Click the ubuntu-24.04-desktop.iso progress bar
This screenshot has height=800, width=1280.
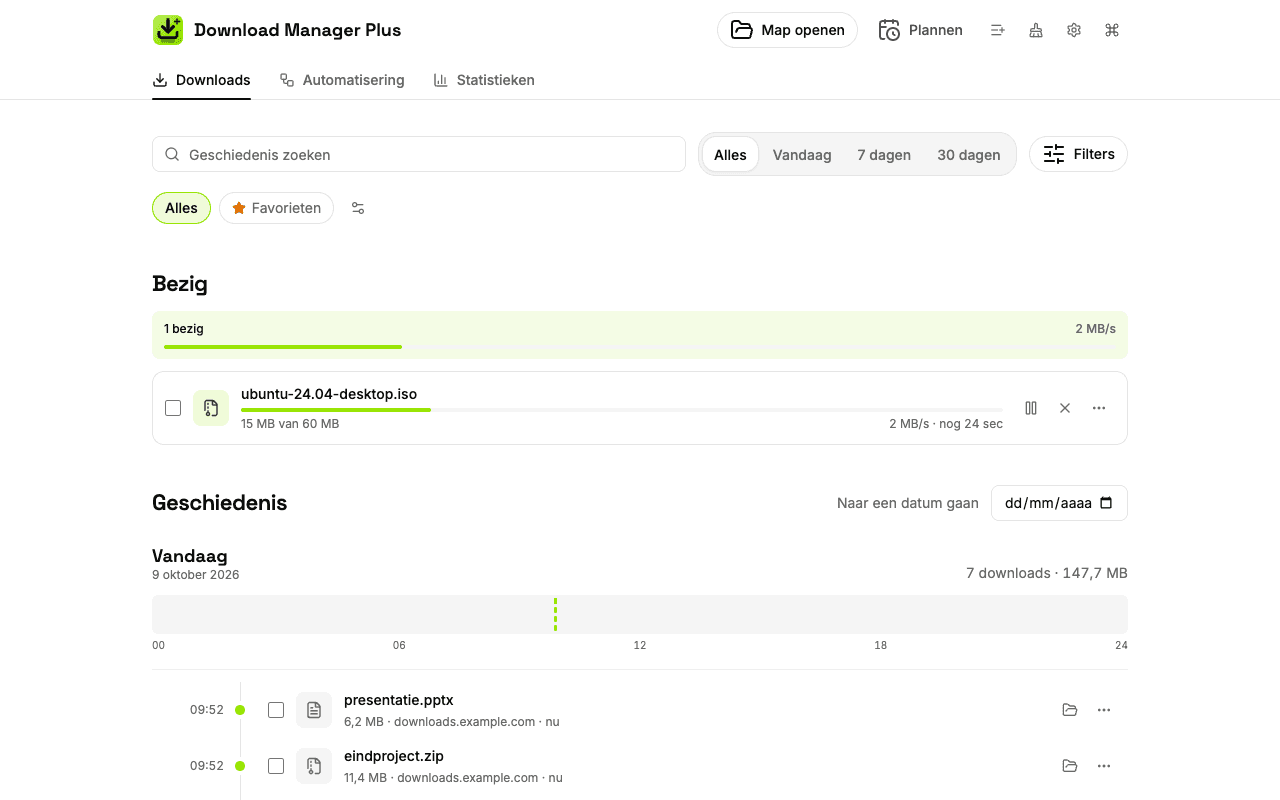coord(622,409)
